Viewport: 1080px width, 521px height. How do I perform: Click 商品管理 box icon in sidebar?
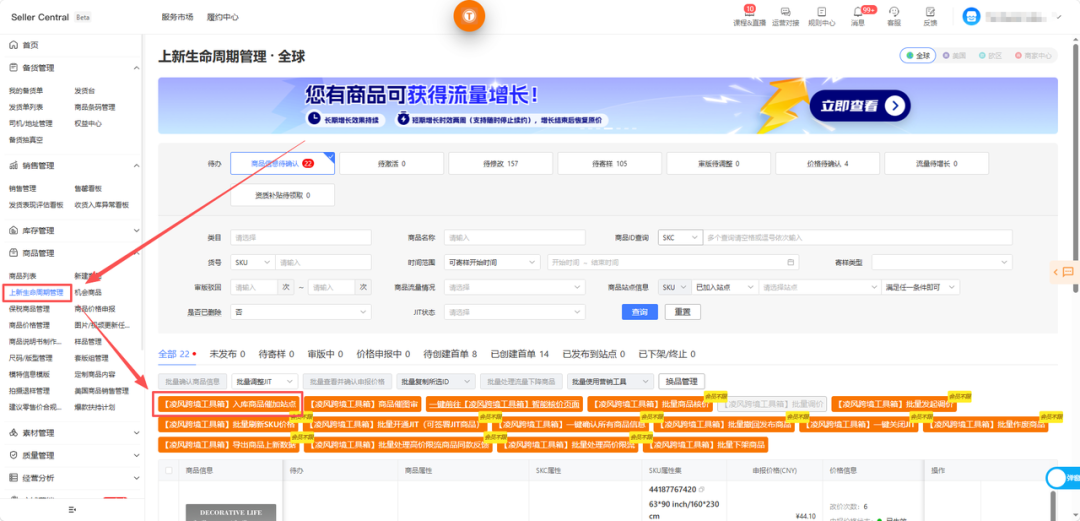coord(13,253)
